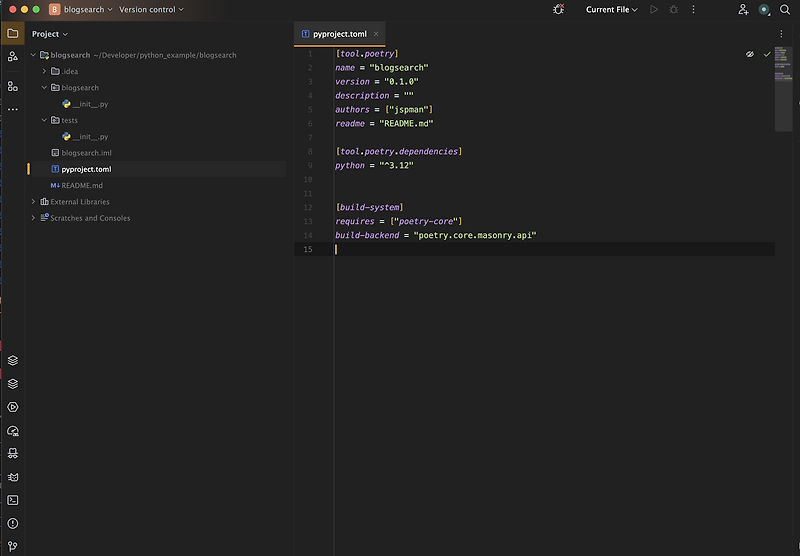Click the description = "" line
The image size is (800, 556).
374,95
